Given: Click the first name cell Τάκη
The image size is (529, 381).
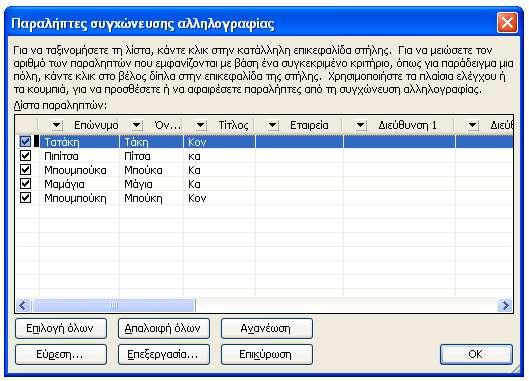Looking at the screenshot, I should (x=151, y=142).
